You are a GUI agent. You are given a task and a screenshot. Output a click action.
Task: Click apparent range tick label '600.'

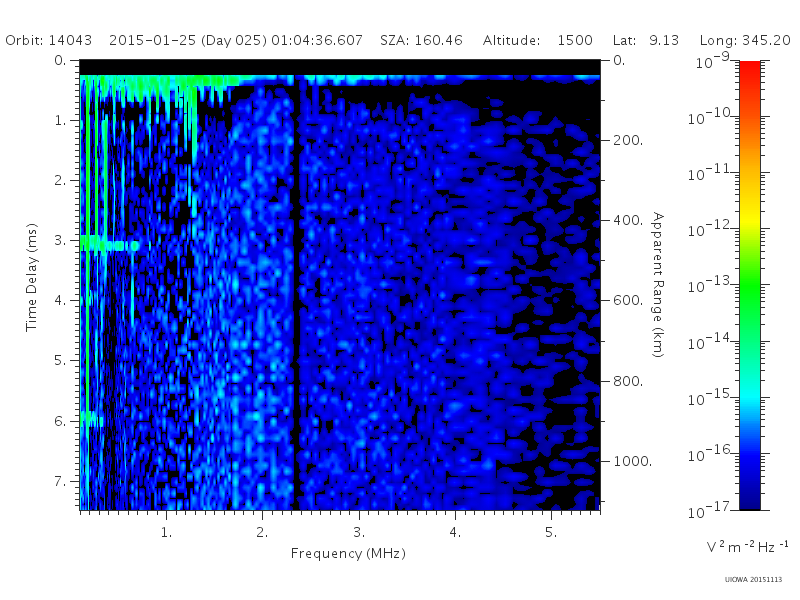click(628, 301)
